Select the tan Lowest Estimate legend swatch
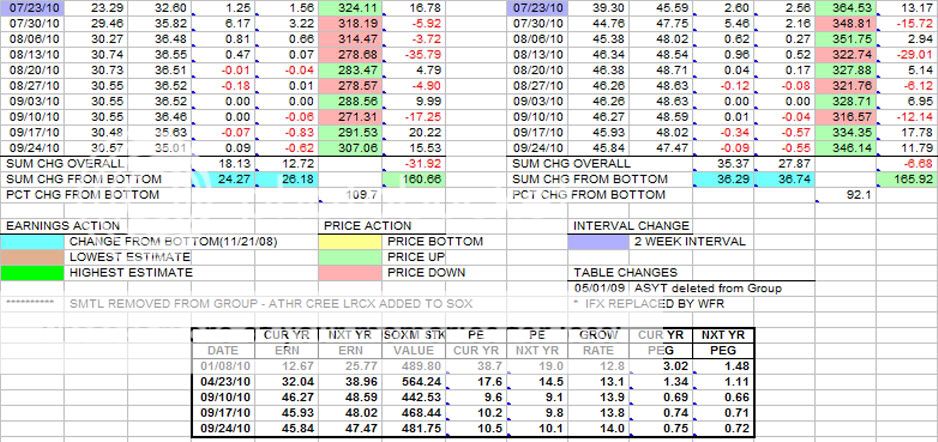This screenshot has height=442, width=938. (x=32, y=257)
